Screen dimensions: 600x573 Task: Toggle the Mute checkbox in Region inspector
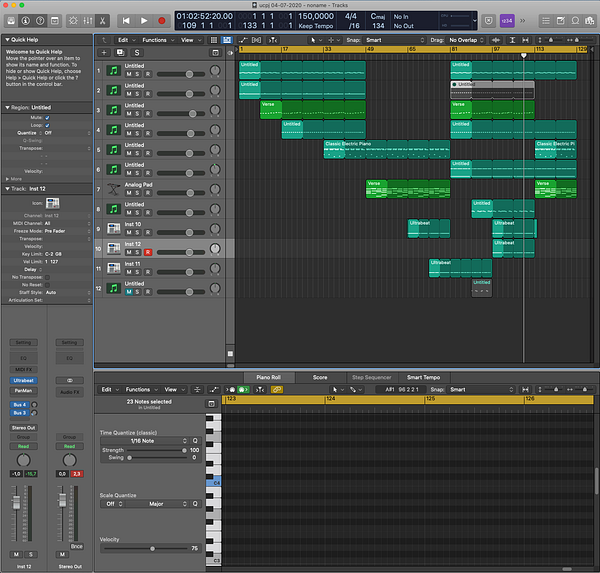47,117
